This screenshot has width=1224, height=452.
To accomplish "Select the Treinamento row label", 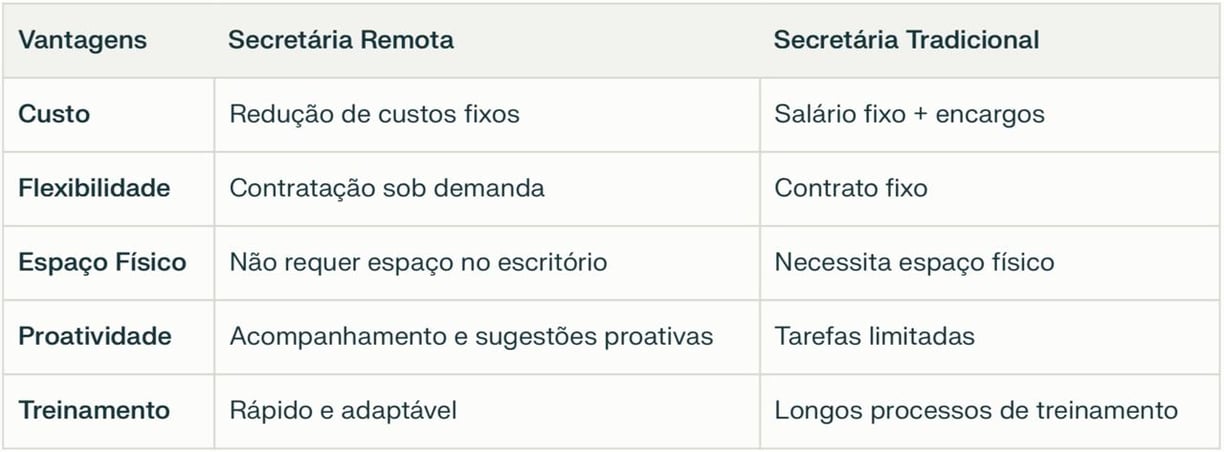I will click(94, 410).
